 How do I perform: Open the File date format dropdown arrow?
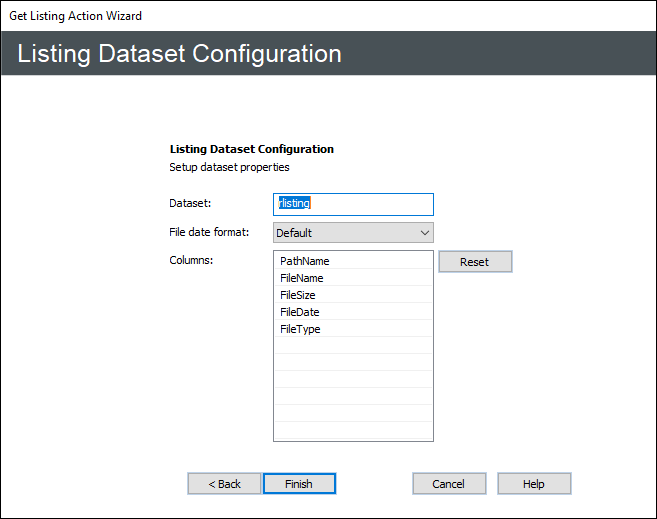pyautogui.click(x=424, y=233)
